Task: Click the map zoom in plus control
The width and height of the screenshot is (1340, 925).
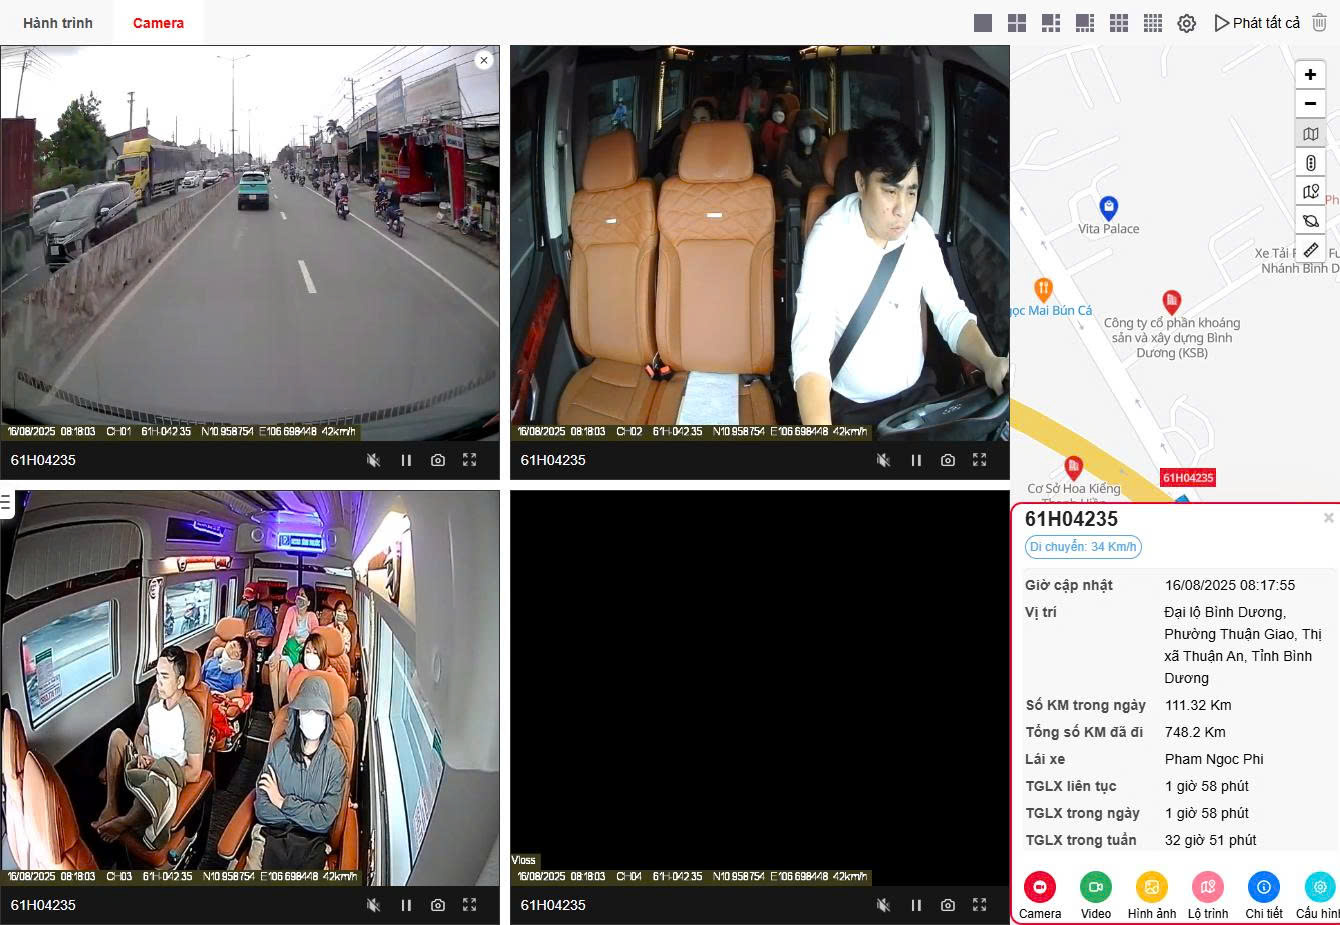Action: click(x=1310, y=74)
